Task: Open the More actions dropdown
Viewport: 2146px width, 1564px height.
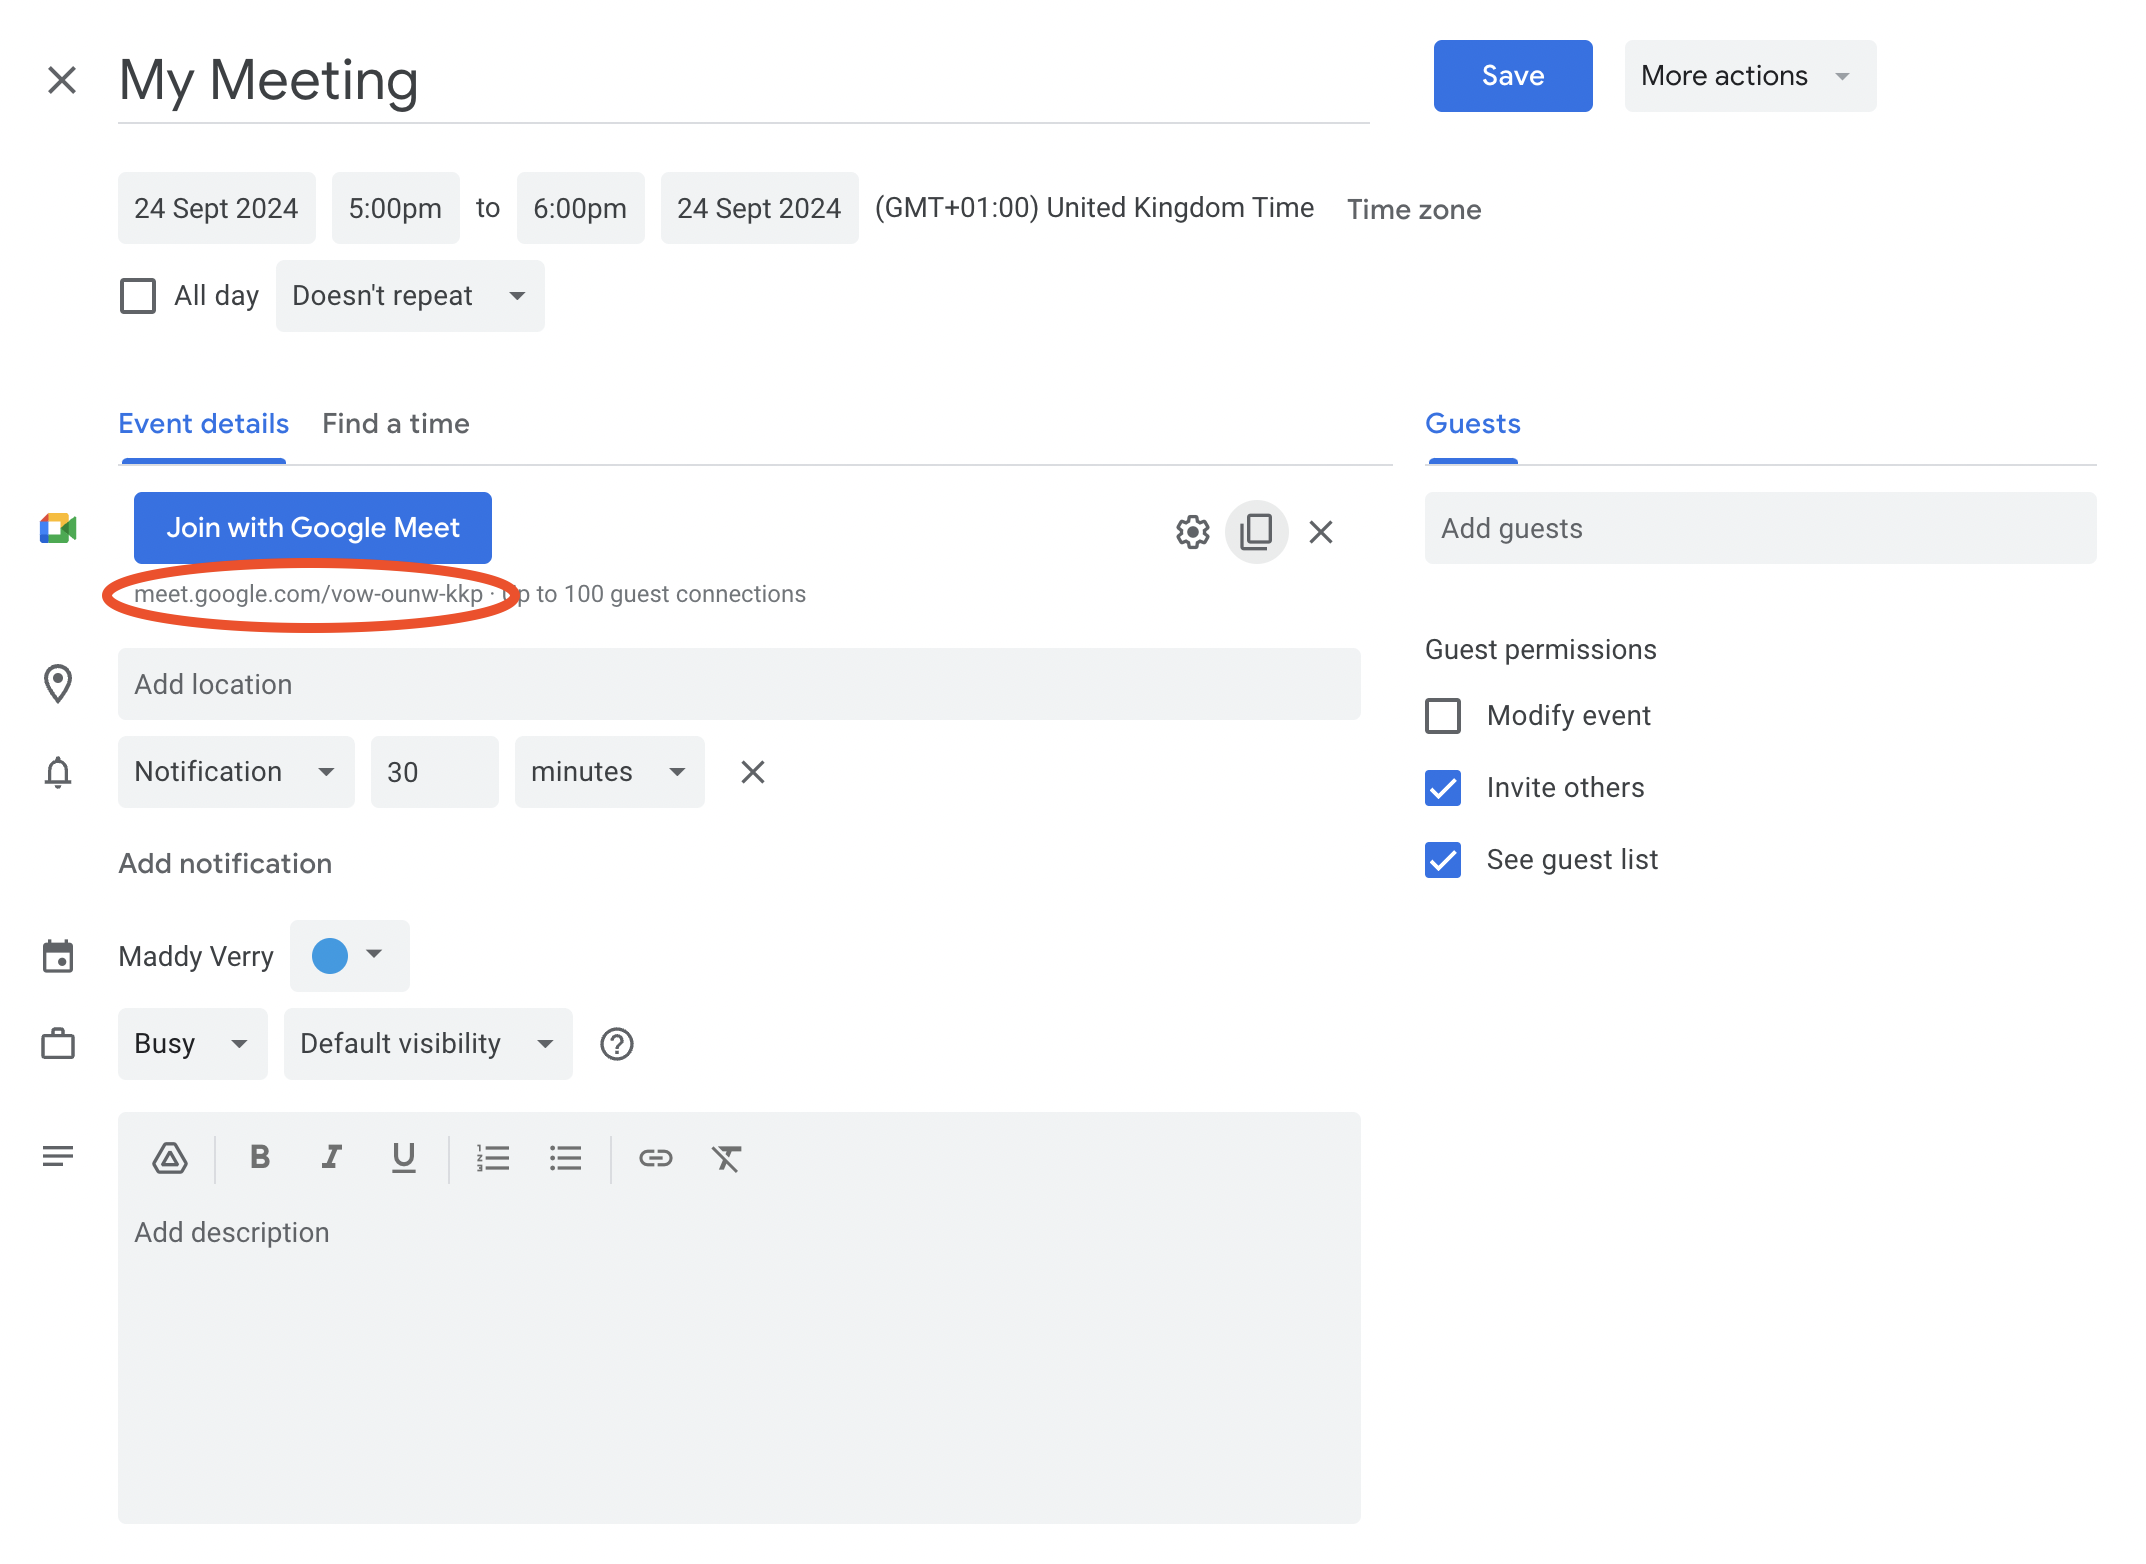Action: pos(1750,76)
